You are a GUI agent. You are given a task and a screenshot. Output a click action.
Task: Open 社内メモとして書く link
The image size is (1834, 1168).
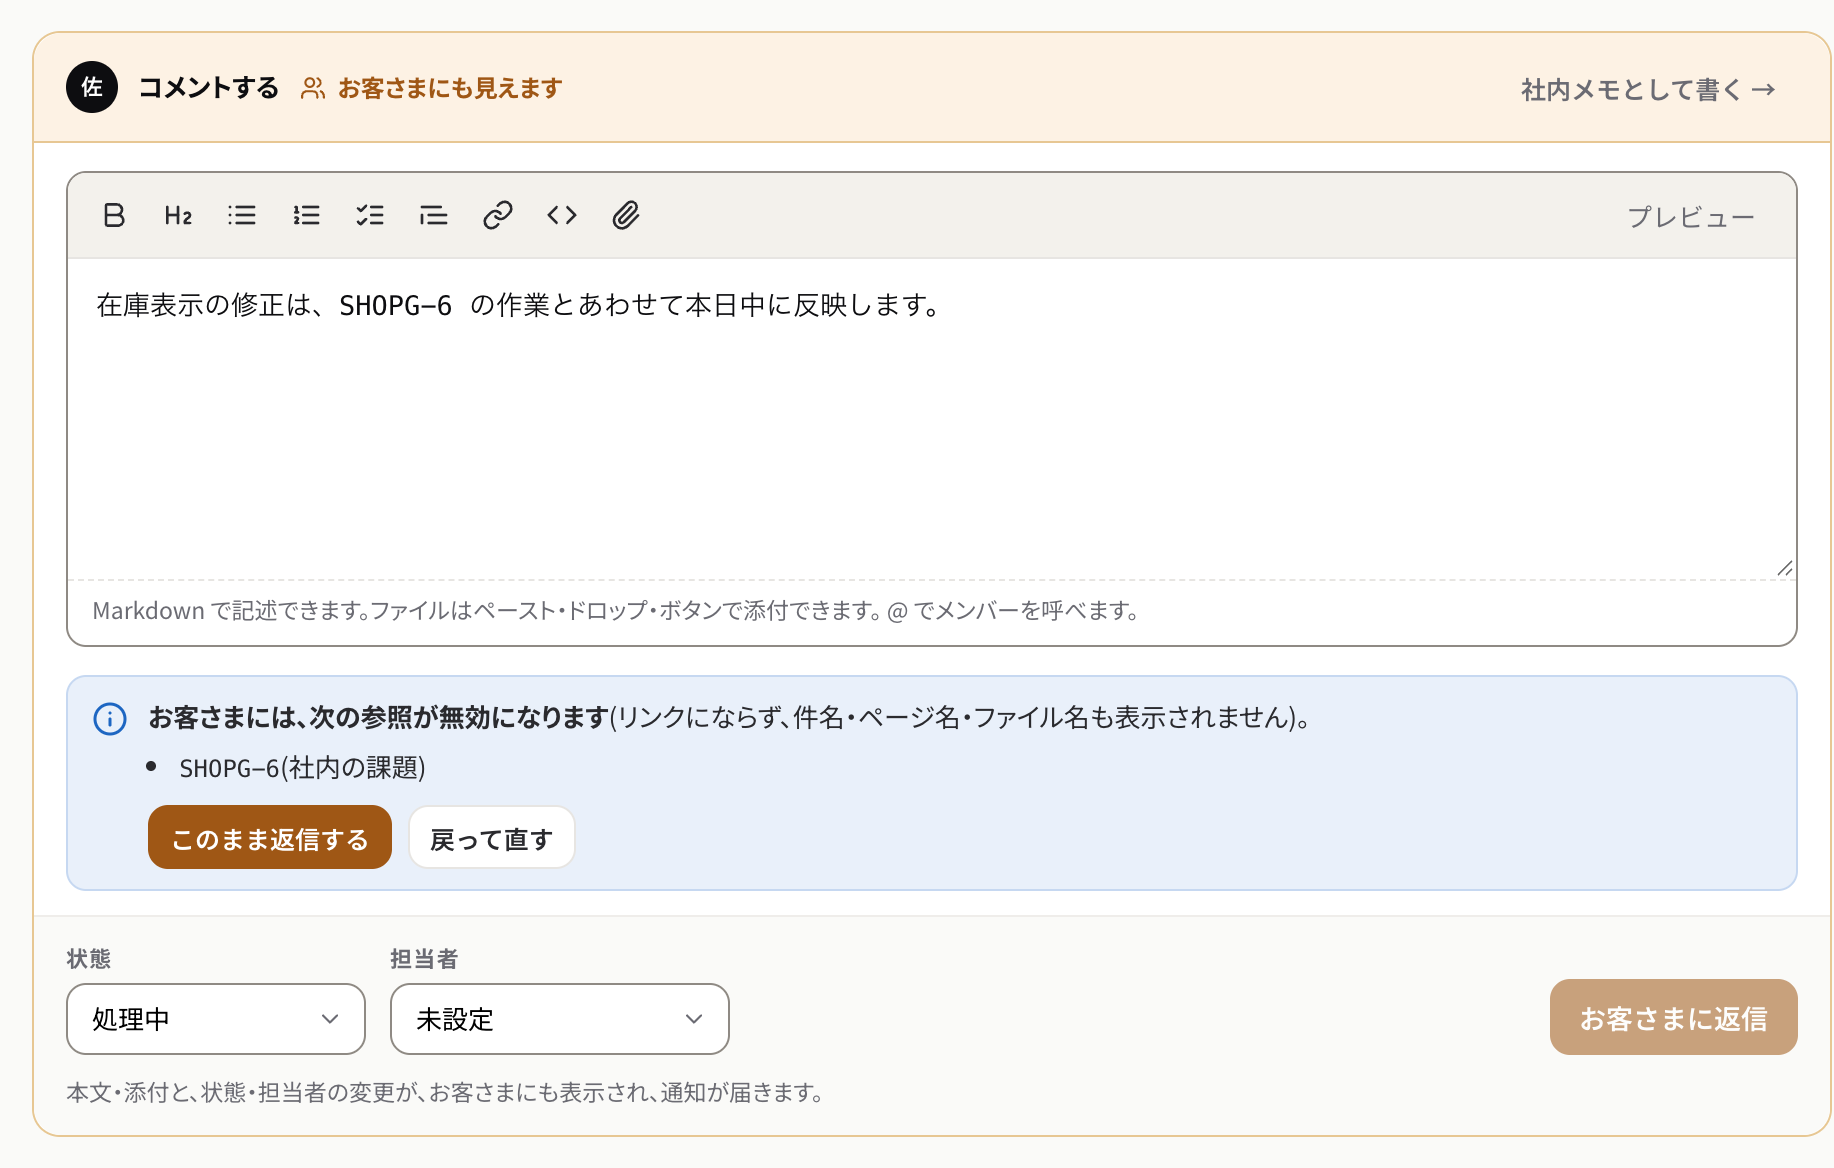click(1648, 89)
